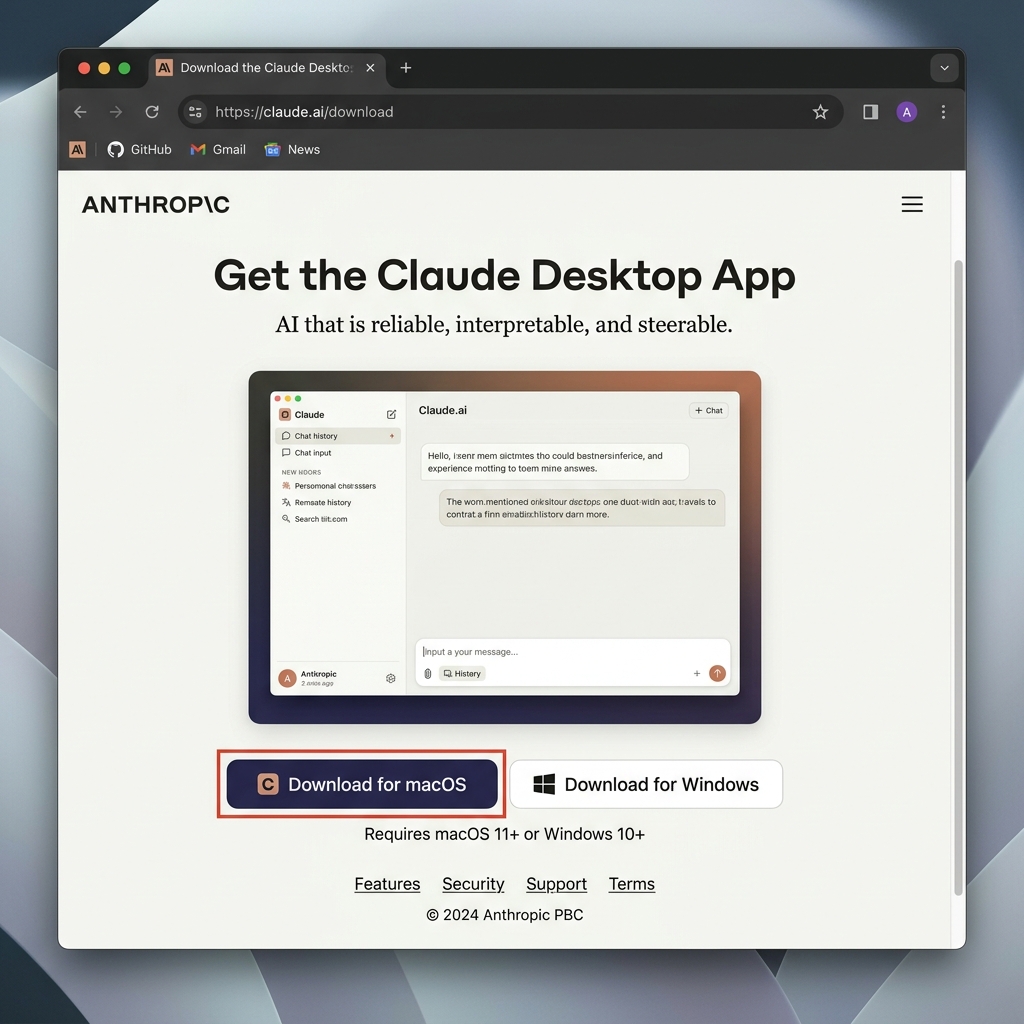Click the text Requires macOS 11+ or Windows 10+
Screen dimensions: 1024x1024
coord(505,834)
